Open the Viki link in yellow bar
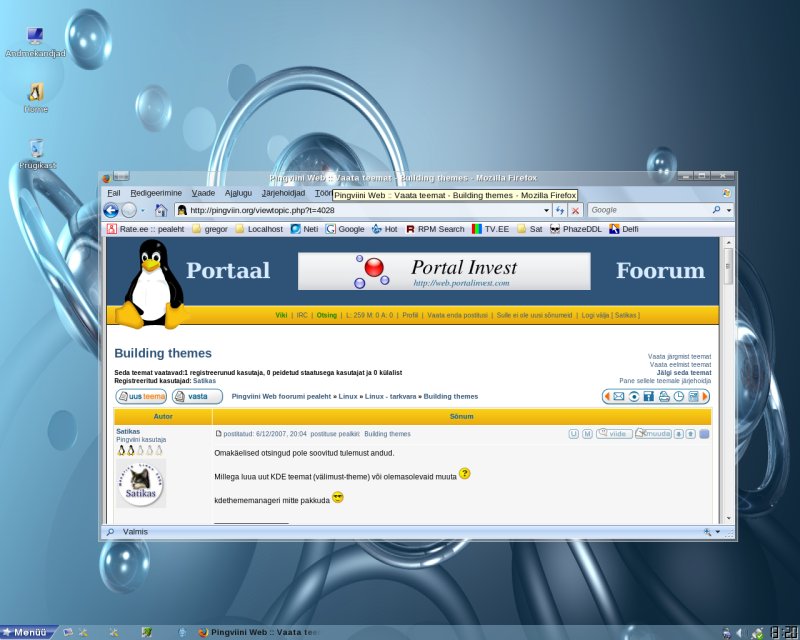The height and width of the screenshot is (640, 800). (x=281, y=315)
